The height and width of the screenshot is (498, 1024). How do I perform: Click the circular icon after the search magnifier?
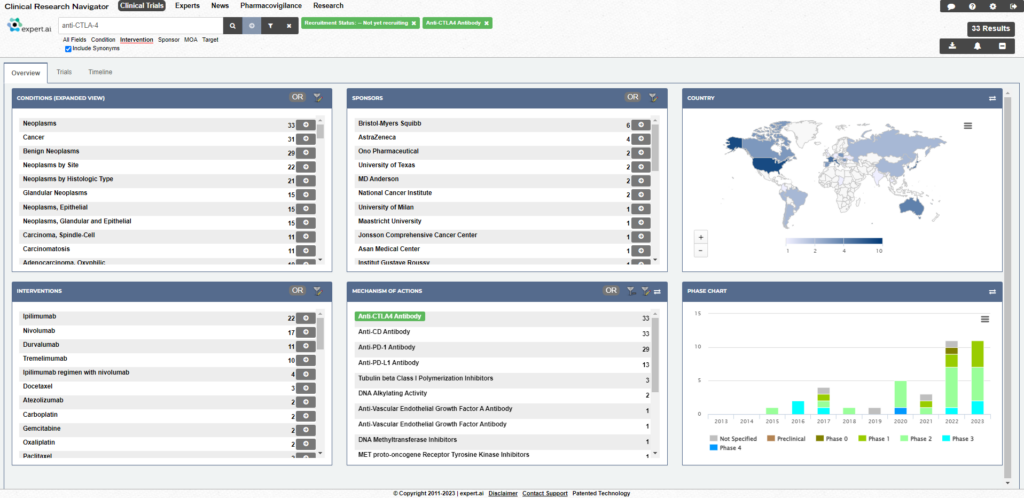(x=251, y=26)
